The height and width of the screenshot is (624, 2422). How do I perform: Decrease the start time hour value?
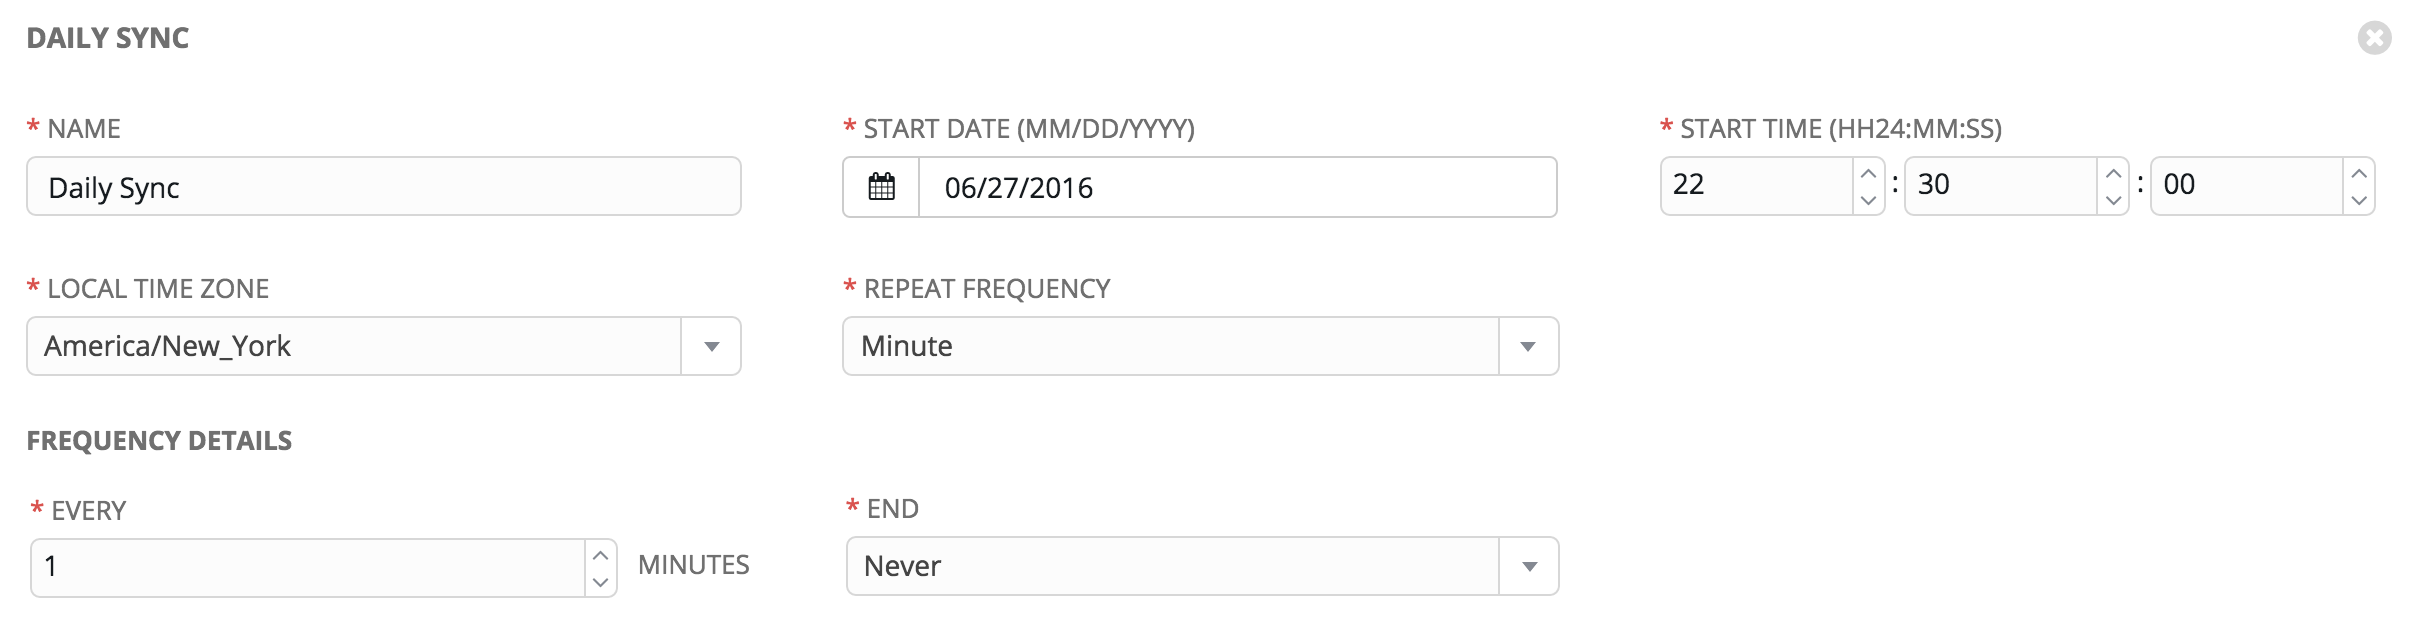click(x=1867, y=200)
